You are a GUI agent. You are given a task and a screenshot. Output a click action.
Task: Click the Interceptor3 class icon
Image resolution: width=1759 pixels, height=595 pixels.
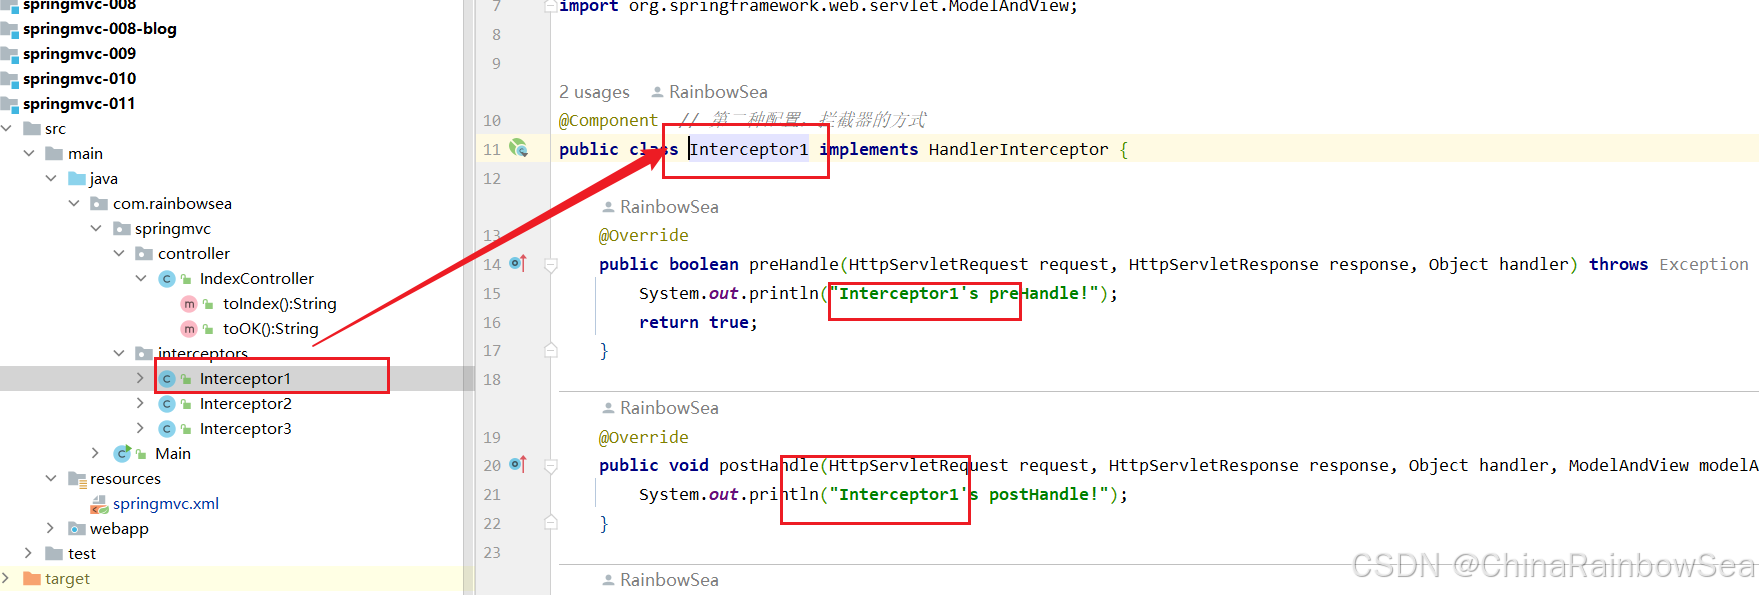click(167, 429)
